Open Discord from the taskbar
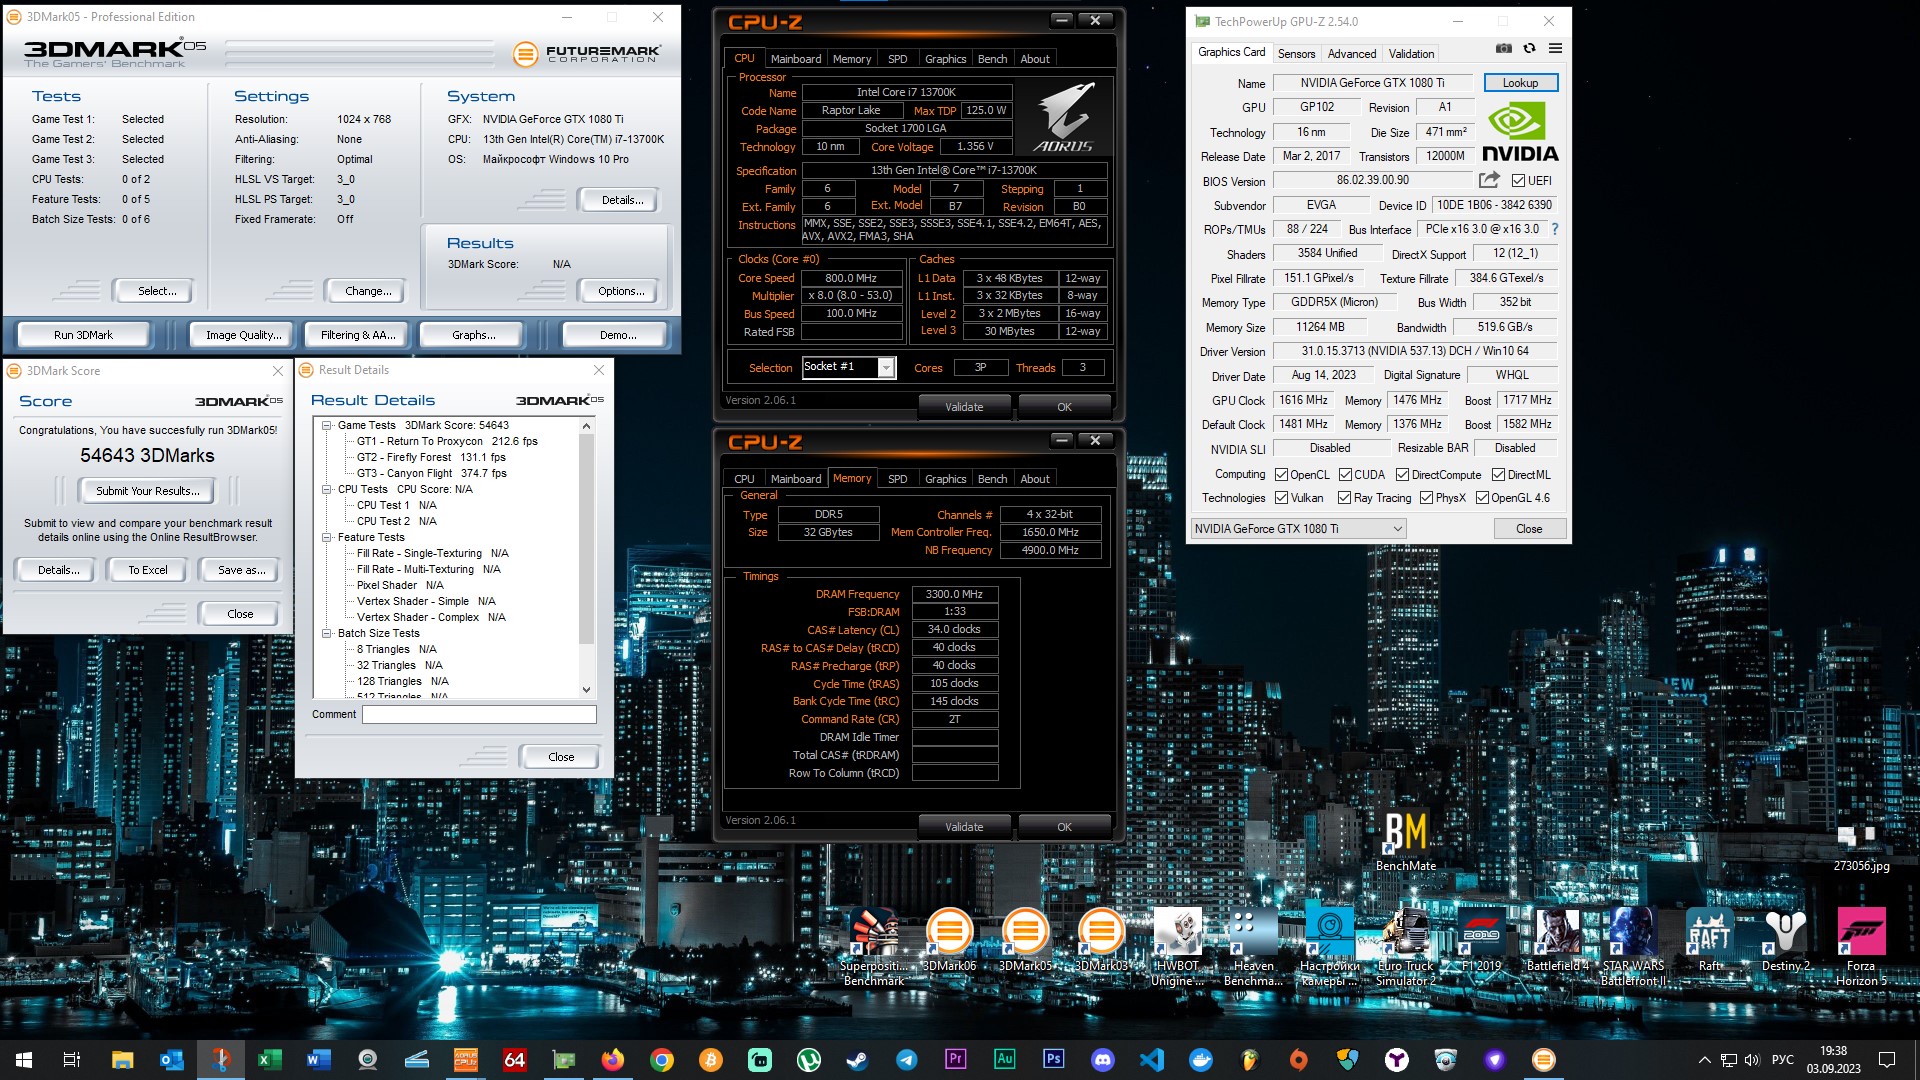 coord(1102,1059)
